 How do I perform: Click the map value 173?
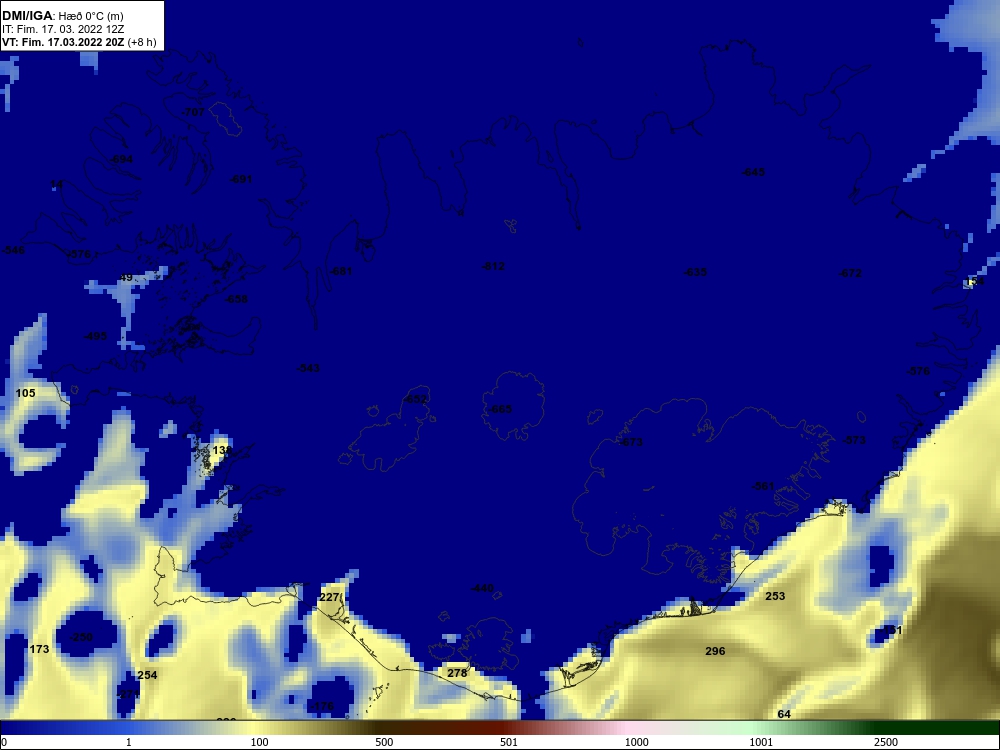pos(39,649)
